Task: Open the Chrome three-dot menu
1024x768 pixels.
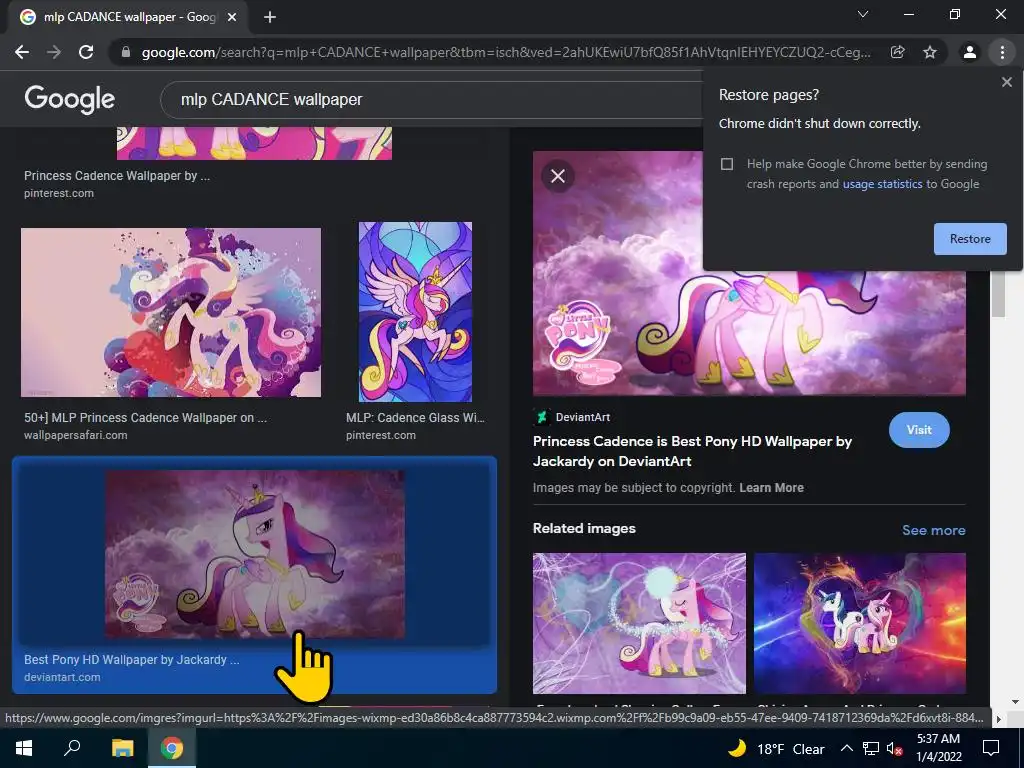Action: pos(1002,52)
